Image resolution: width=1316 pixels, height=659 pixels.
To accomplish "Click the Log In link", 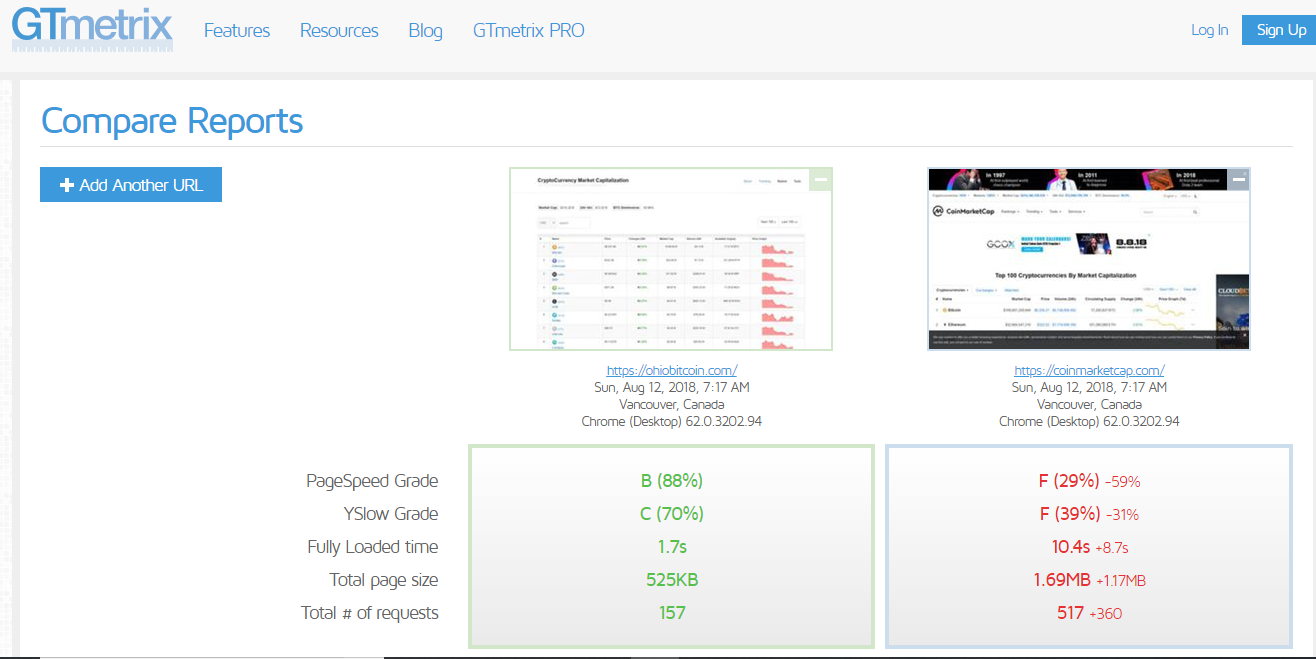I will 1209,30.
